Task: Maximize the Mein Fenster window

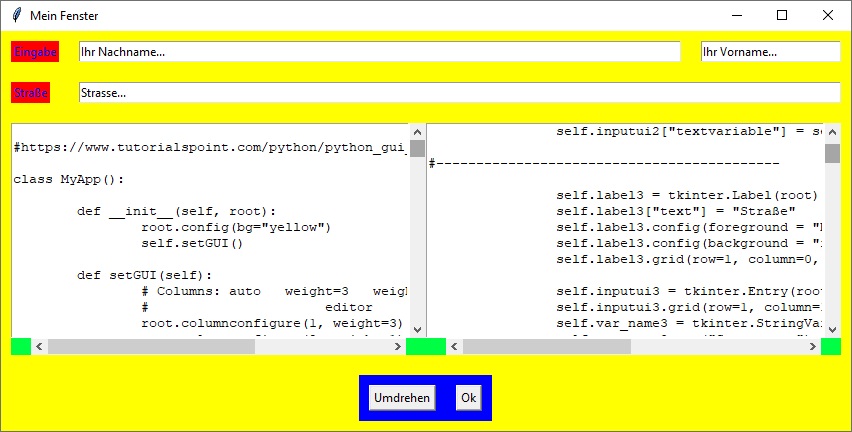Action: 782,15
